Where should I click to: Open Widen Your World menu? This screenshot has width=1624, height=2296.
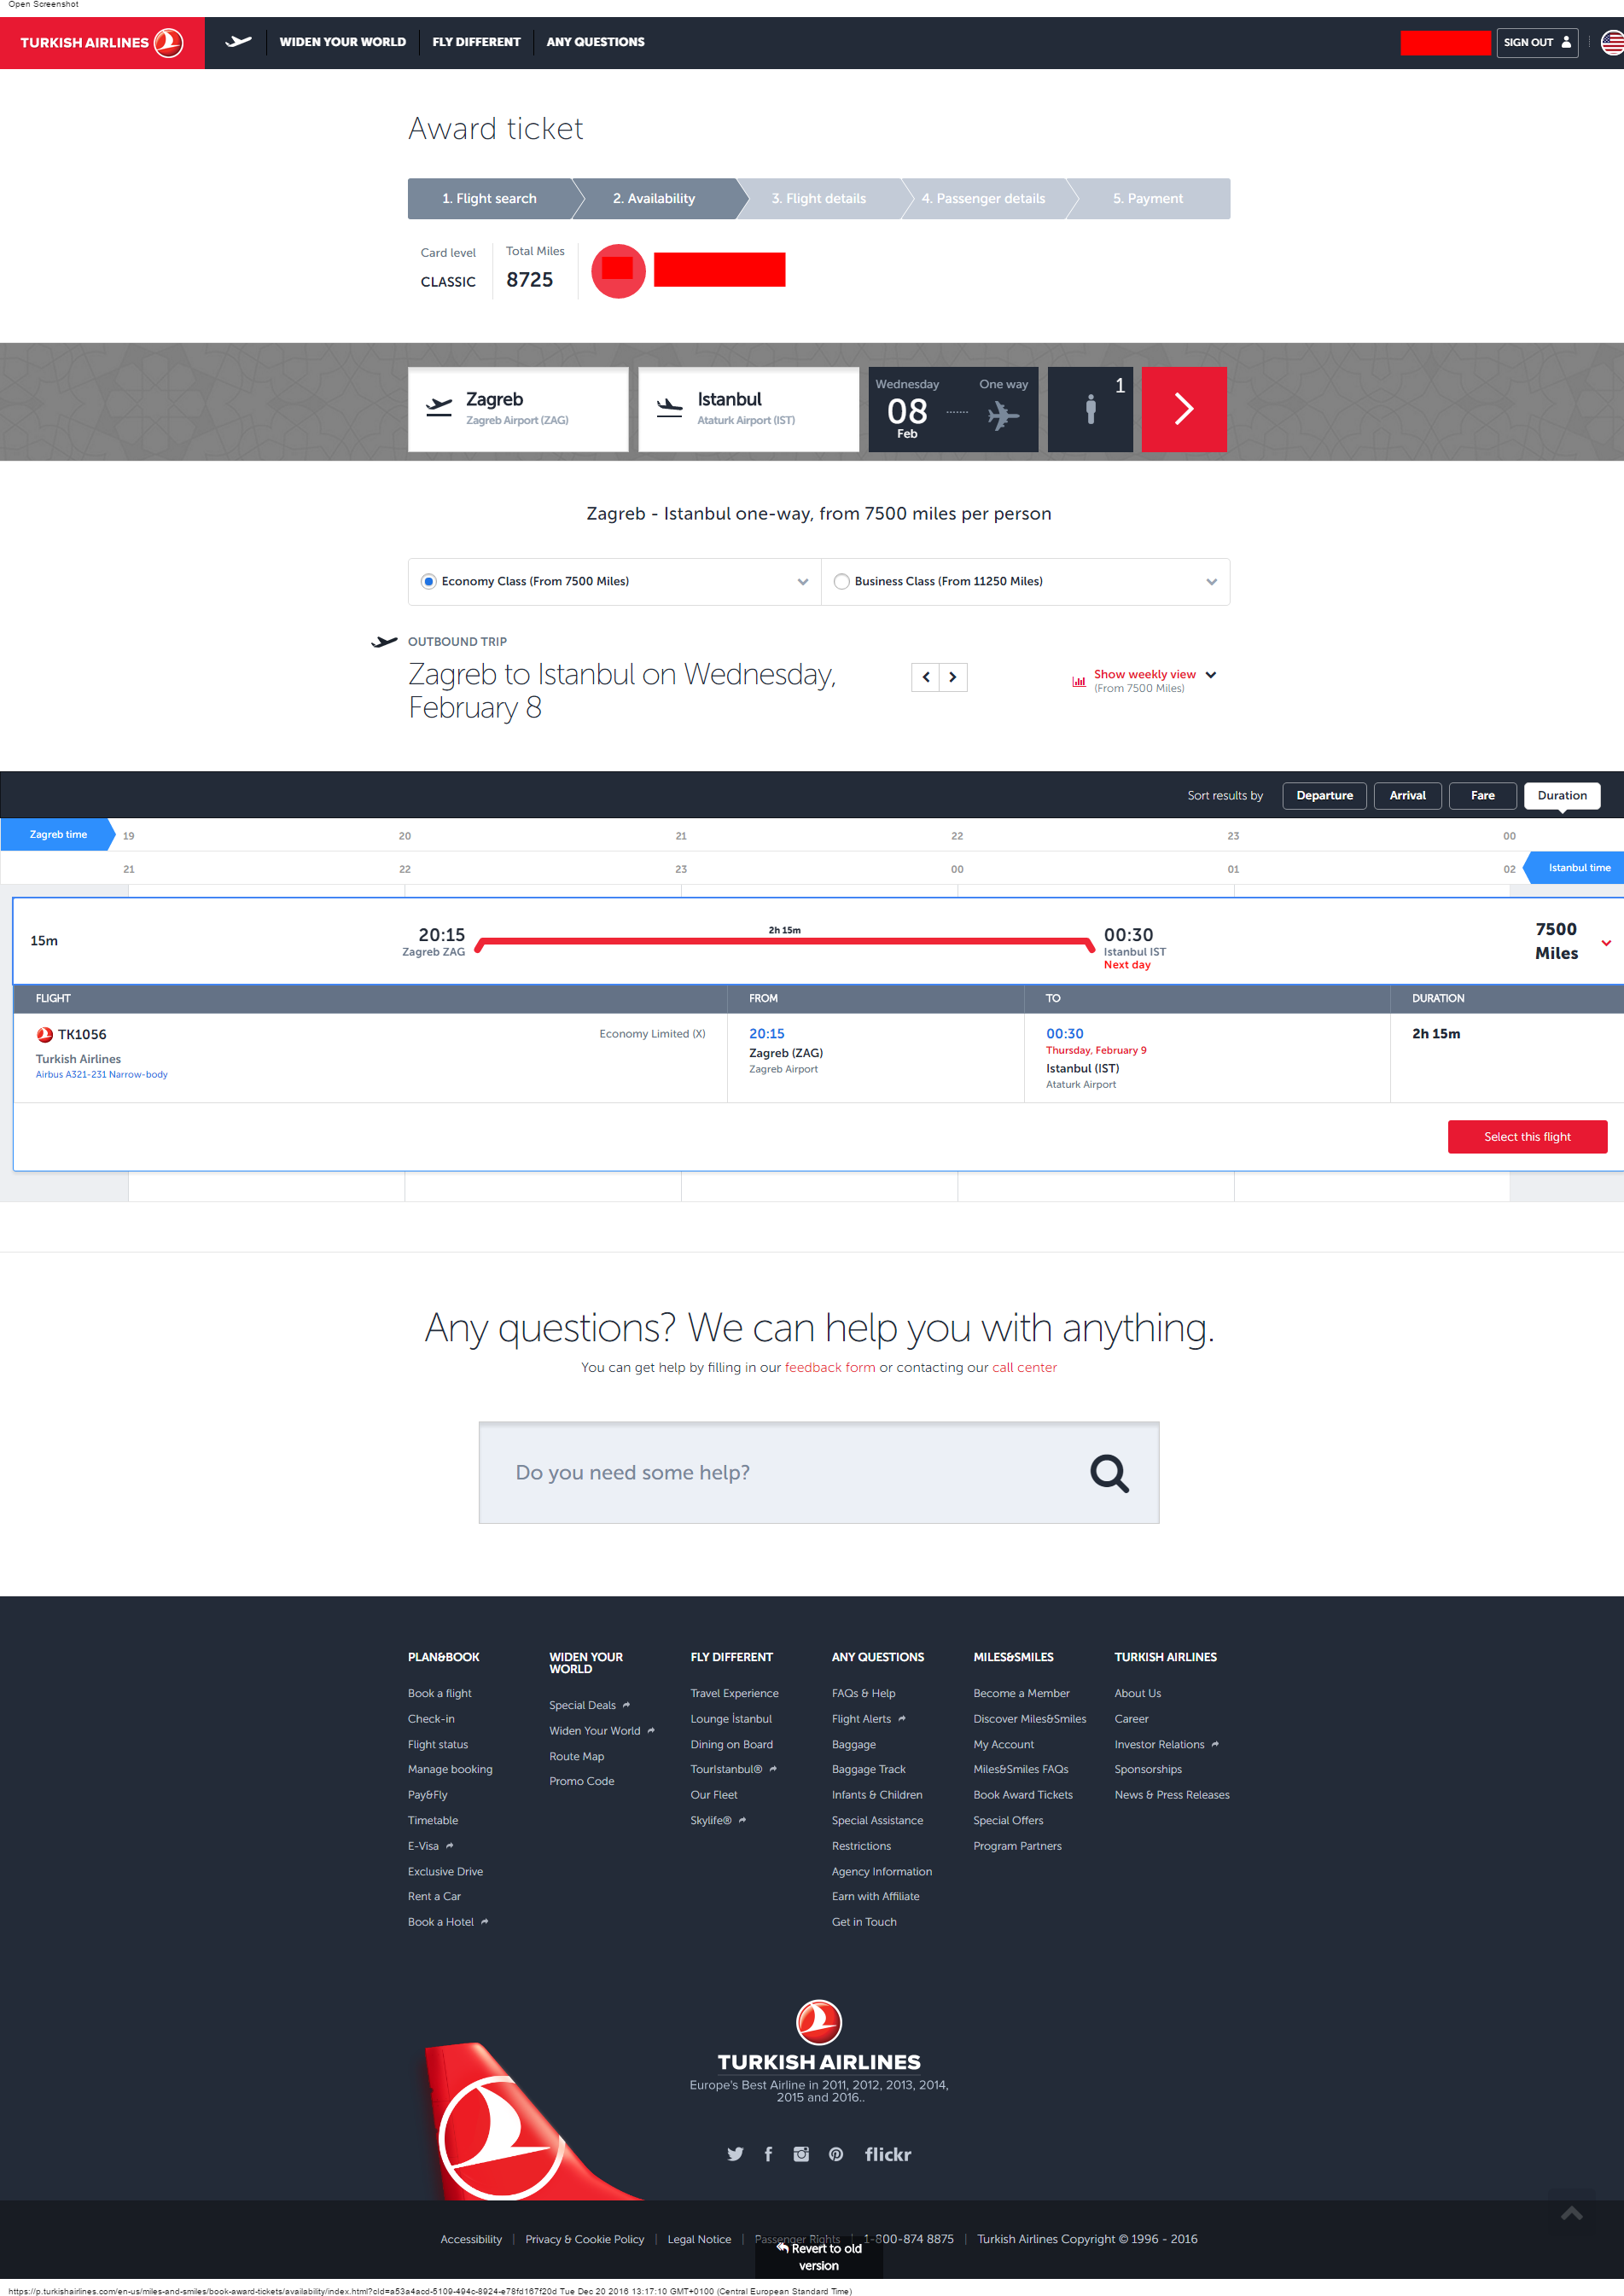(343, 42)
